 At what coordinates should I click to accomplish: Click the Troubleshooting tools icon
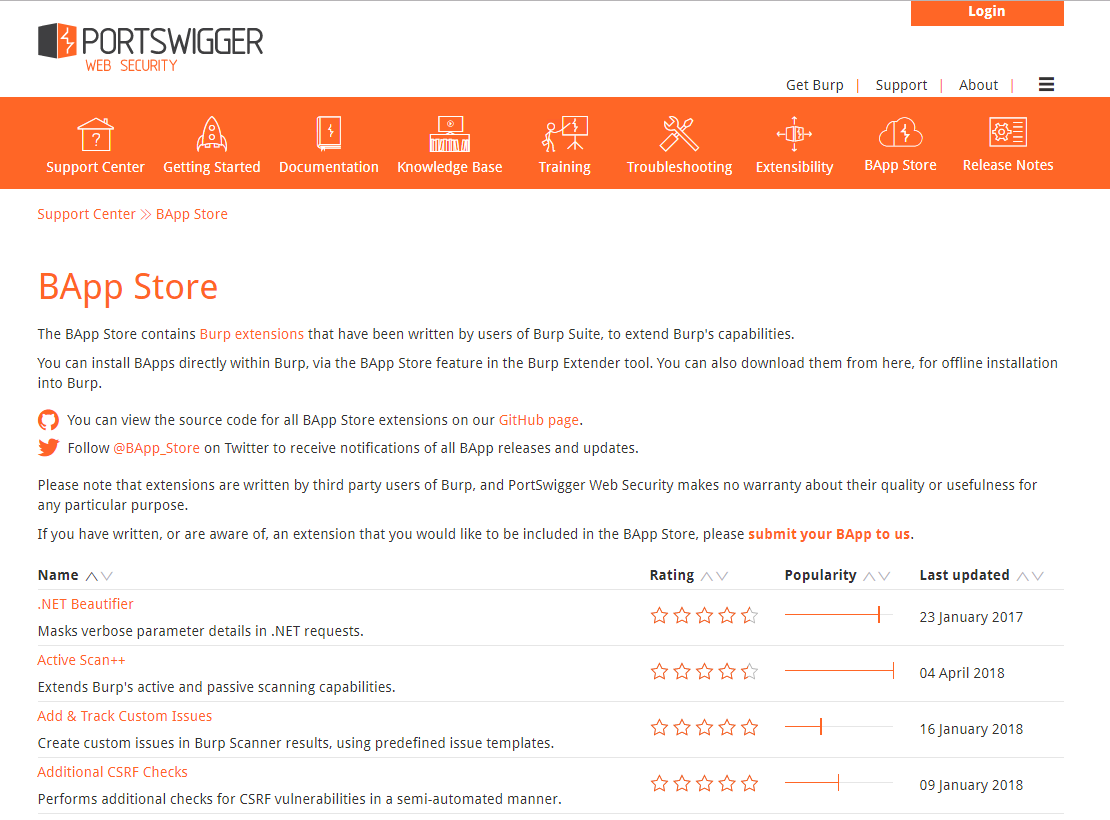pos(680,134)
